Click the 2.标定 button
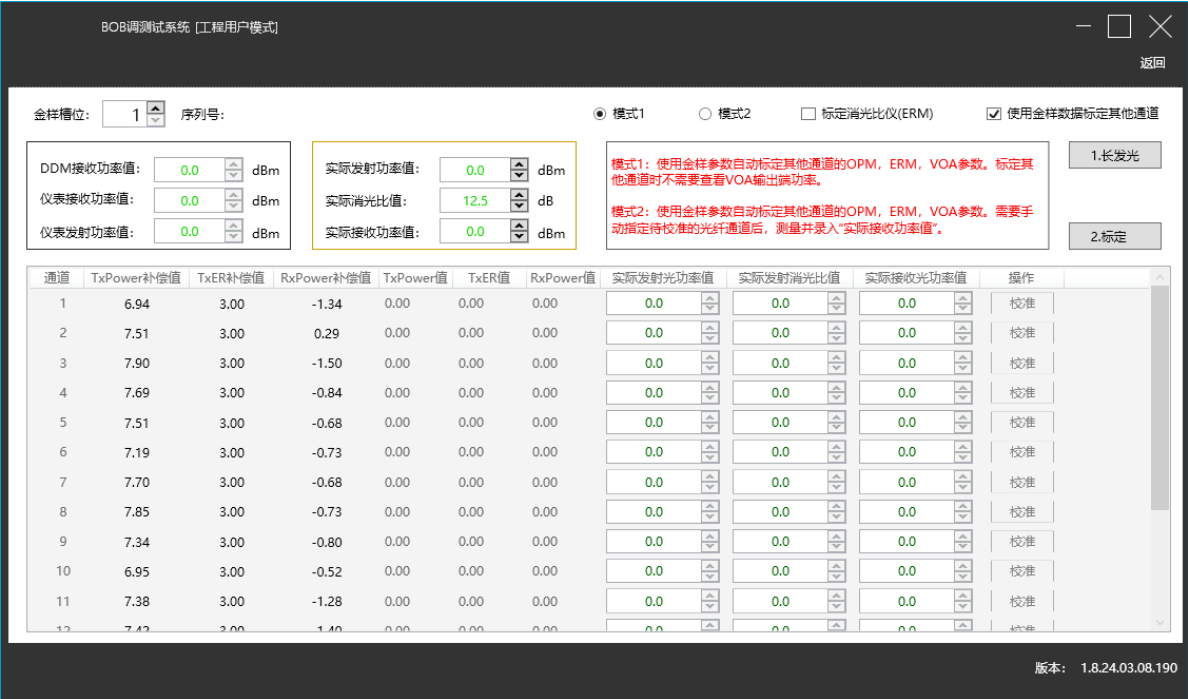The height and width of the screenshot is (699, 1188). (1114, 237)
